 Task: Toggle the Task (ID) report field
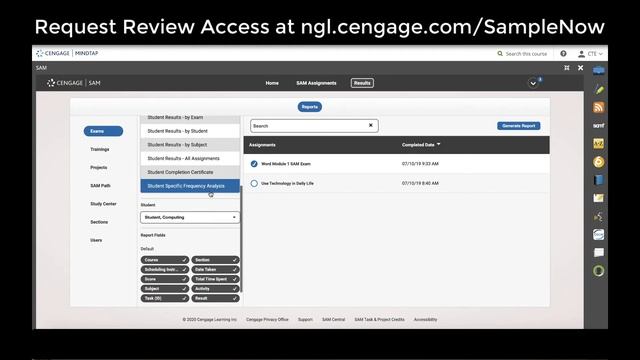point(164,298)
